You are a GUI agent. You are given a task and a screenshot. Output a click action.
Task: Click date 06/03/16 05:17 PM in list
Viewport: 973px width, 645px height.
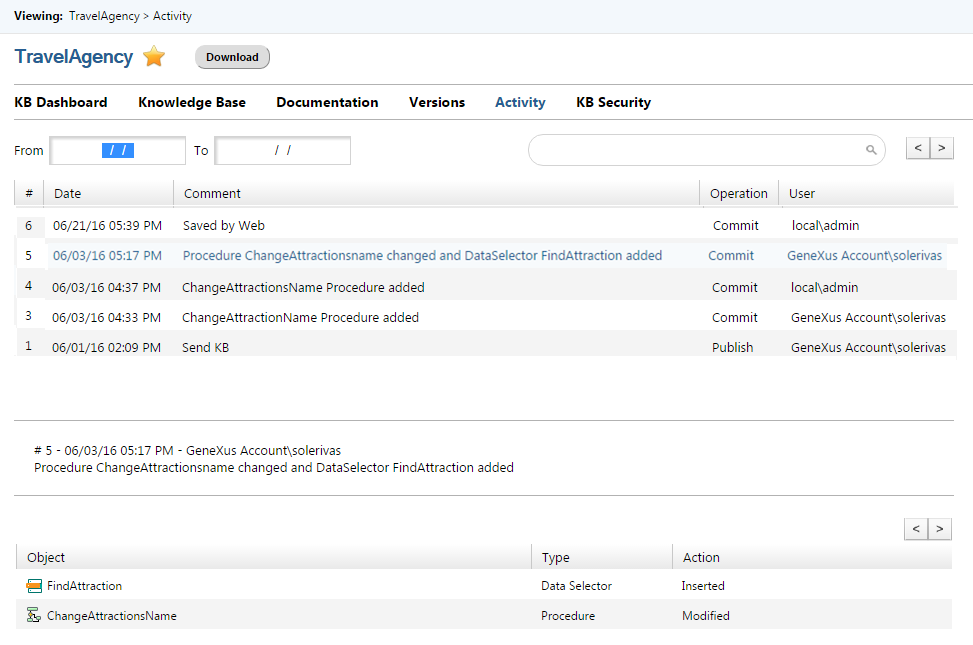tap(107, 255)
